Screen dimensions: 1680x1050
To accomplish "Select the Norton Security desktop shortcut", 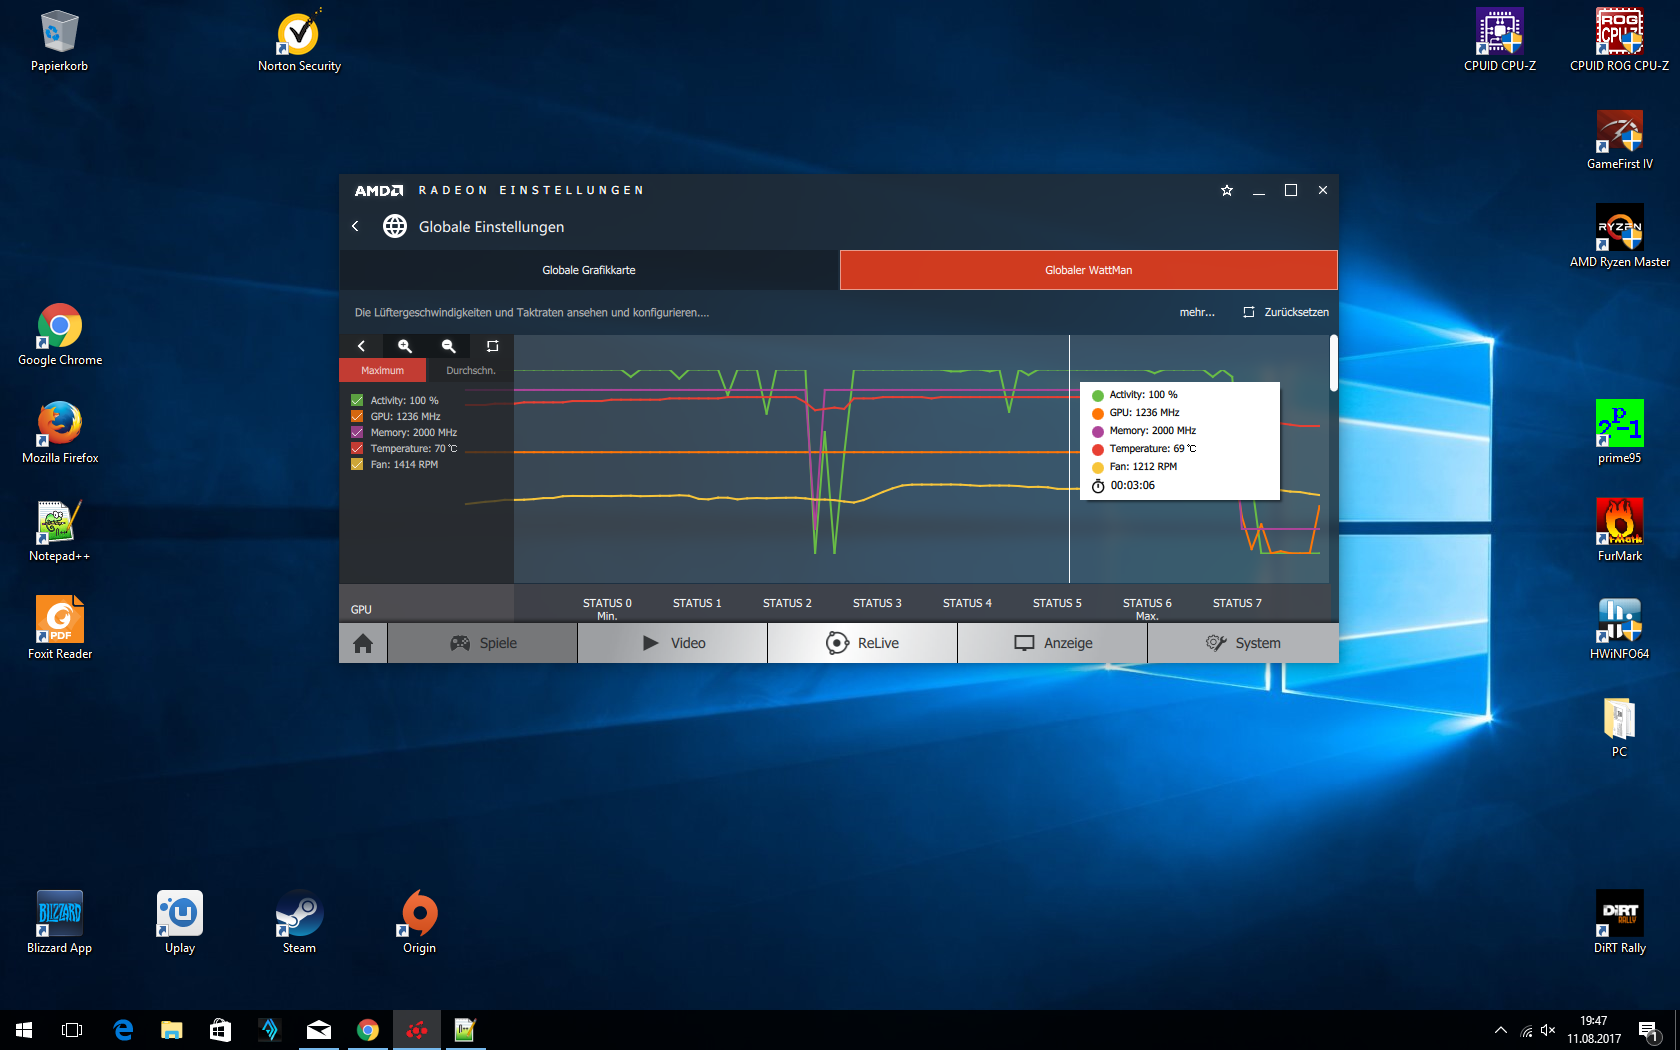I will click(x=299, y=41).
